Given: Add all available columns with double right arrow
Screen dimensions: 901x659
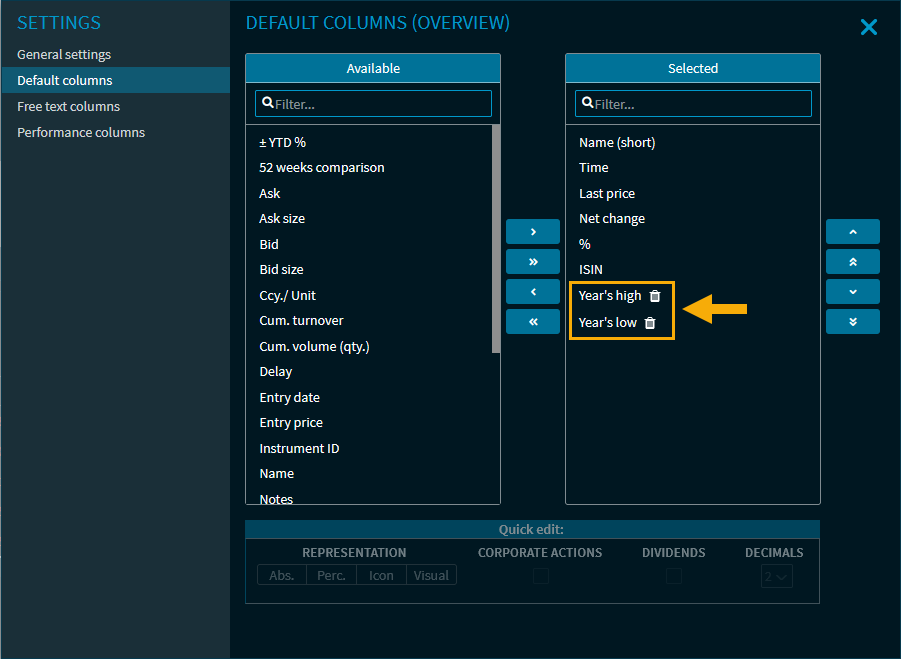Looking at the screenshot, I should pos(532,262).
